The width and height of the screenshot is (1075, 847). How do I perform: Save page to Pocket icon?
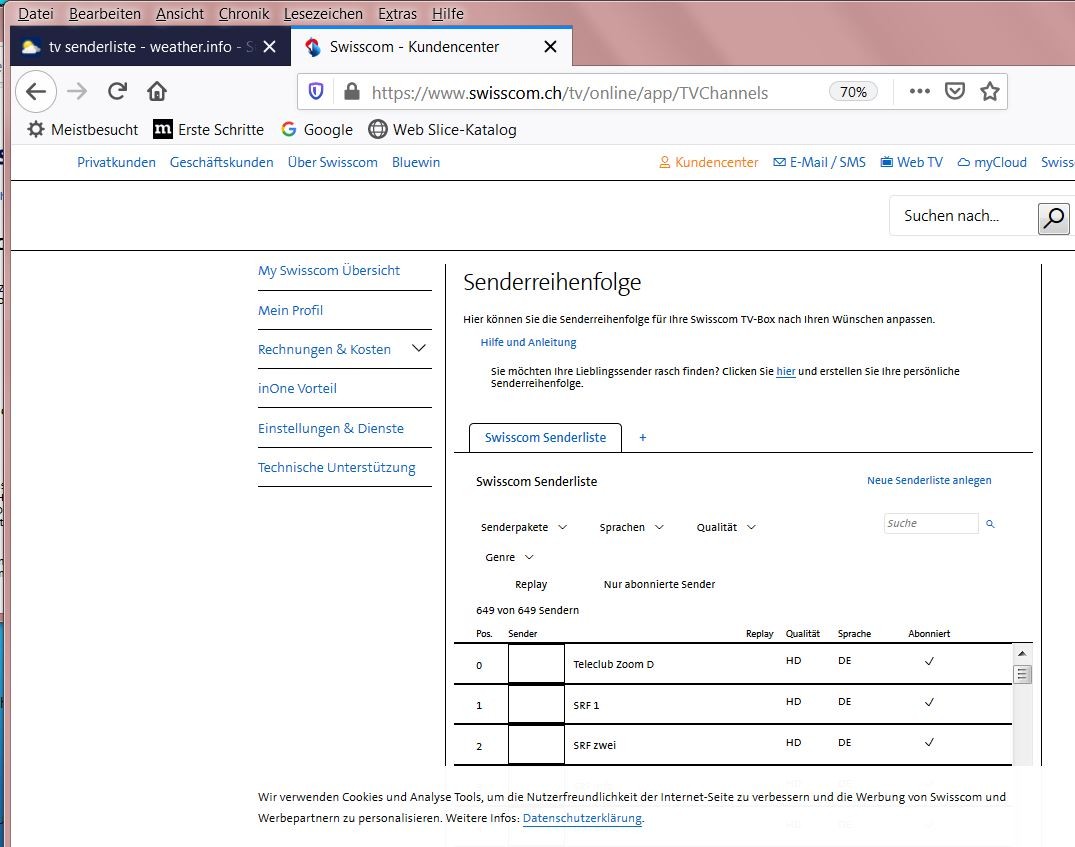click(955, 92)
